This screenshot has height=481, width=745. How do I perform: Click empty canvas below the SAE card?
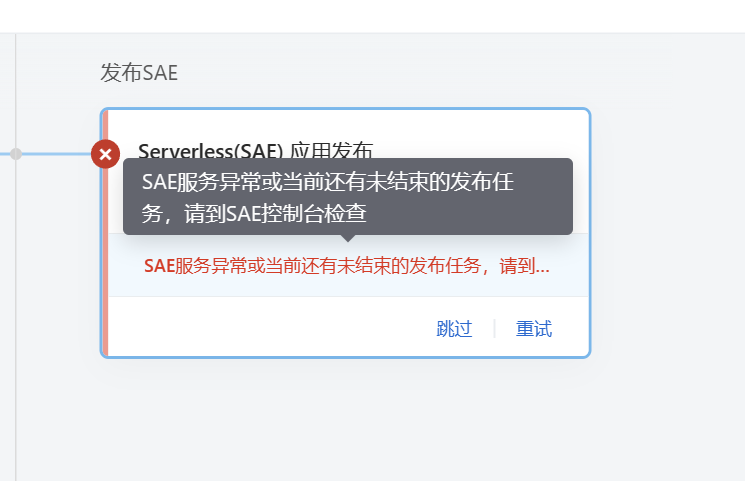coord(345,418)
